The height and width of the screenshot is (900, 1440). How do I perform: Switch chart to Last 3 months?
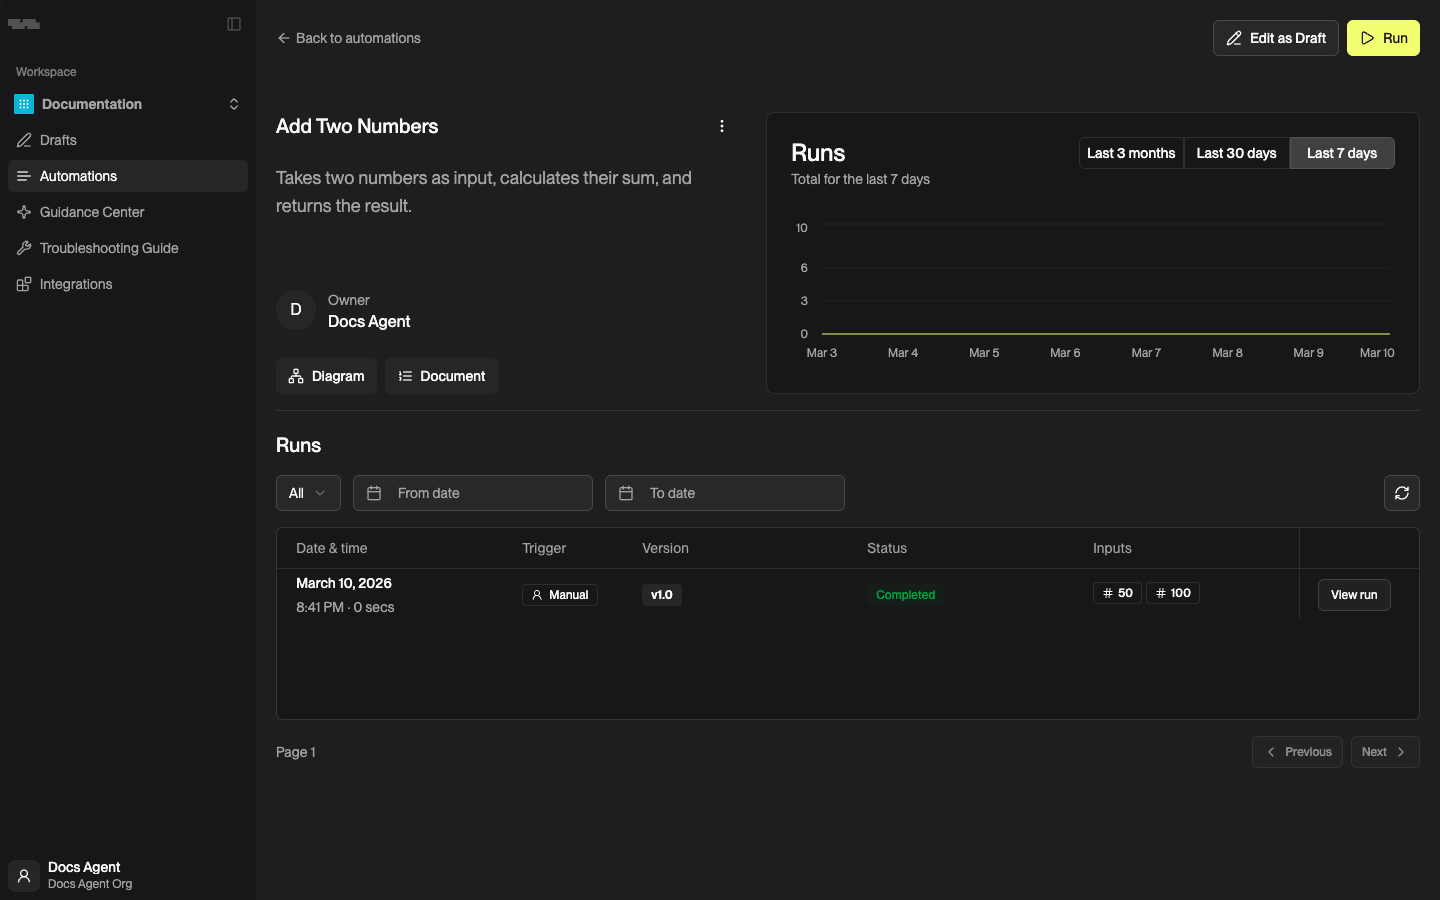[1130, 153]
